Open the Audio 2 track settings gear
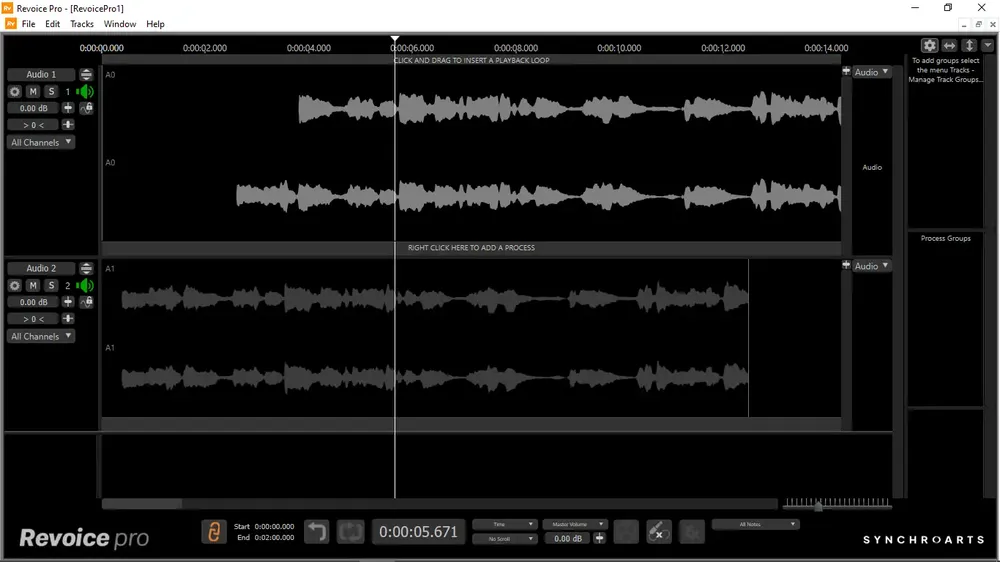The height and width of the screenshot is (562, 1000). click(x=15, y=286)
